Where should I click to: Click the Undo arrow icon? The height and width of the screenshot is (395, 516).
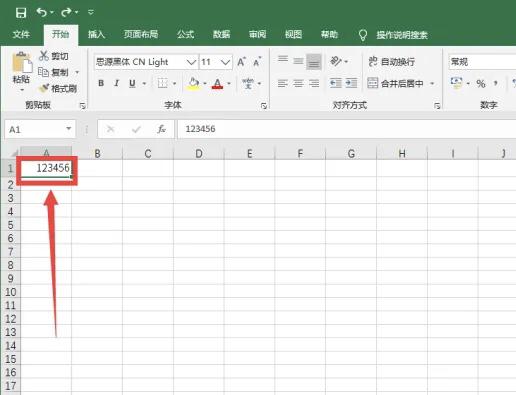point(42,12)
